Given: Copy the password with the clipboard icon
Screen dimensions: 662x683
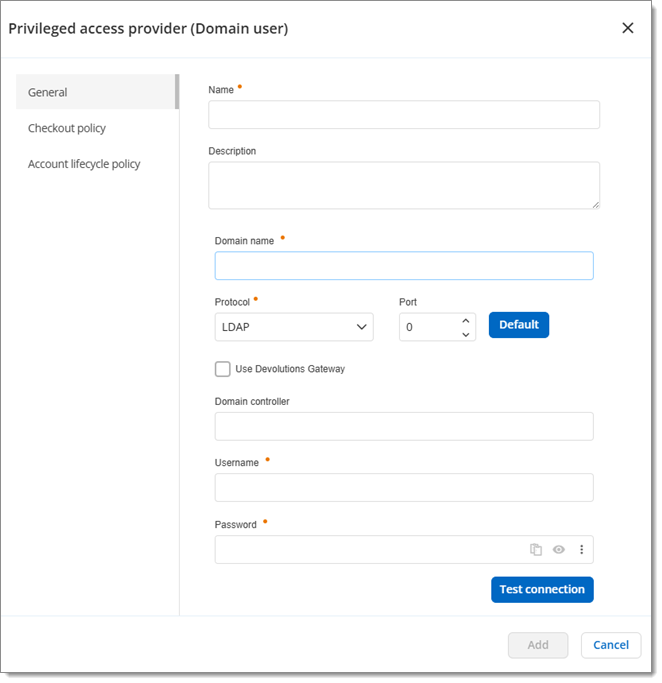Looking at the screenshot, I should [535, 550].
